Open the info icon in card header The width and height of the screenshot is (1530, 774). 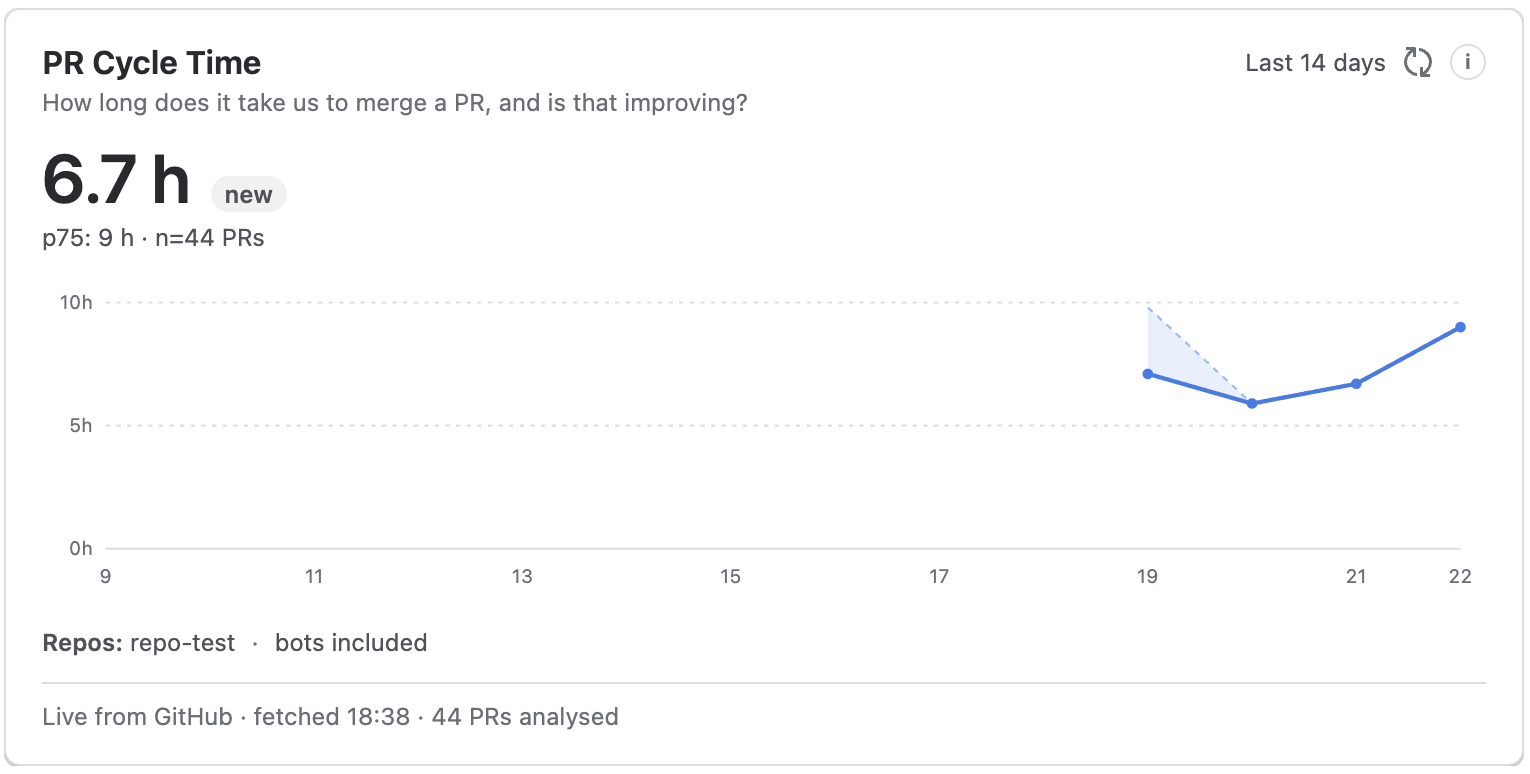click(1468, 63)
